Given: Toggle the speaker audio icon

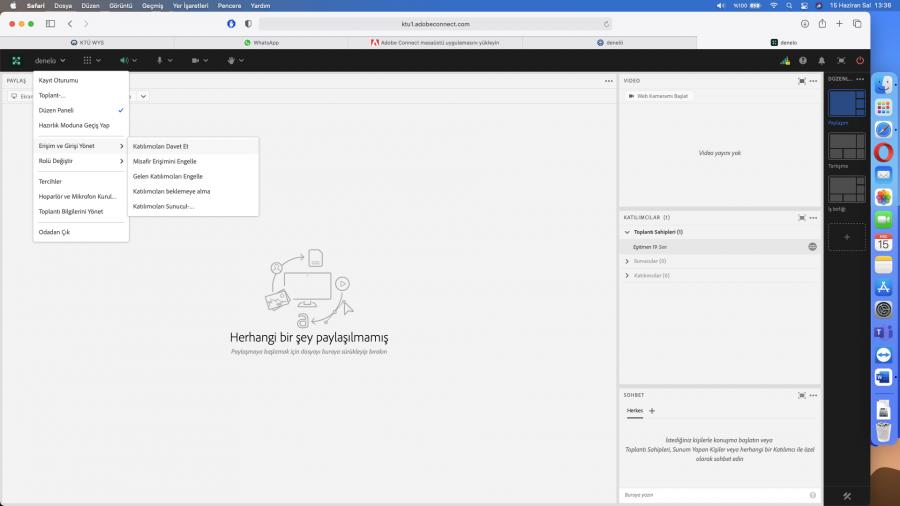Looking at the screenshot, I should tap(123, 60).
